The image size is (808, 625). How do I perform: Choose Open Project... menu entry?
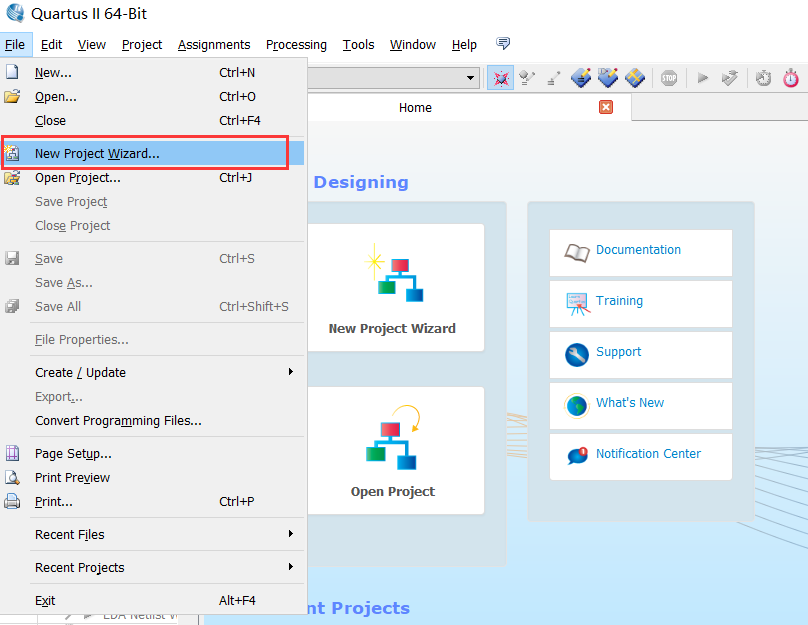tap(153, 178)
